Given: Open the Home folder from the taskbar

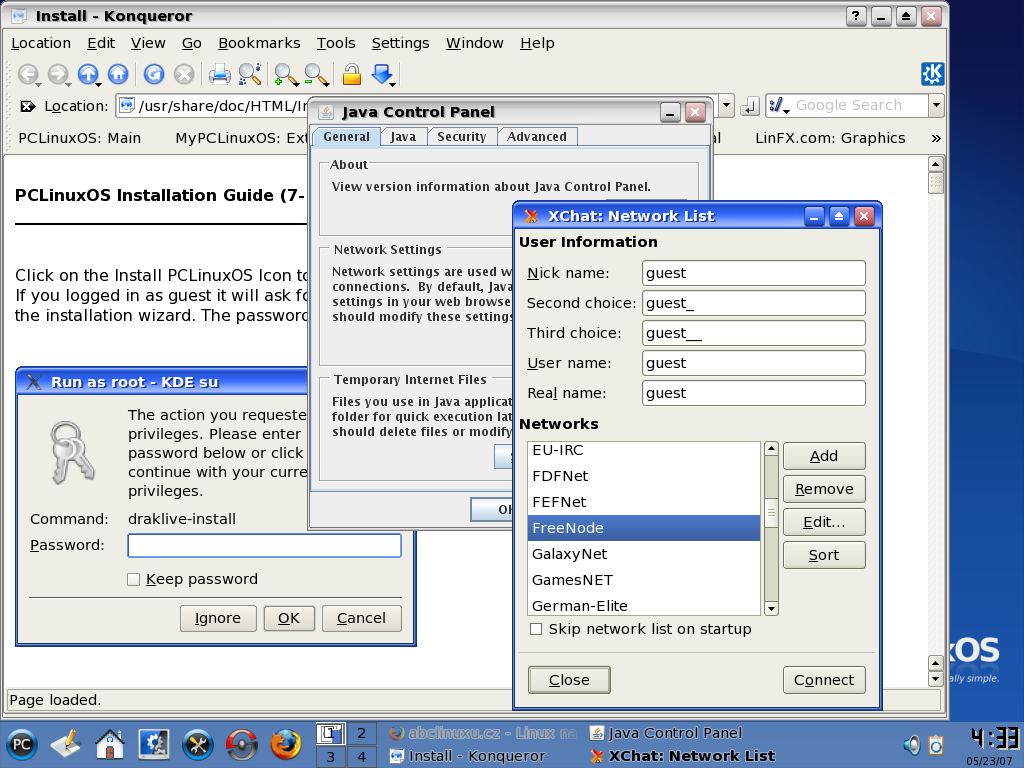Looking at the screenshot, I should (x=110, y=744).
